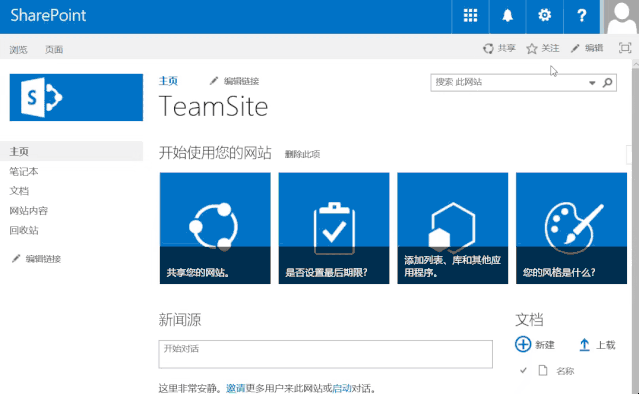Image resolution: width=639 pixels, height=394 pixels.
Task: Click the vertical scrollbar on the right
Action: [636, 227]
